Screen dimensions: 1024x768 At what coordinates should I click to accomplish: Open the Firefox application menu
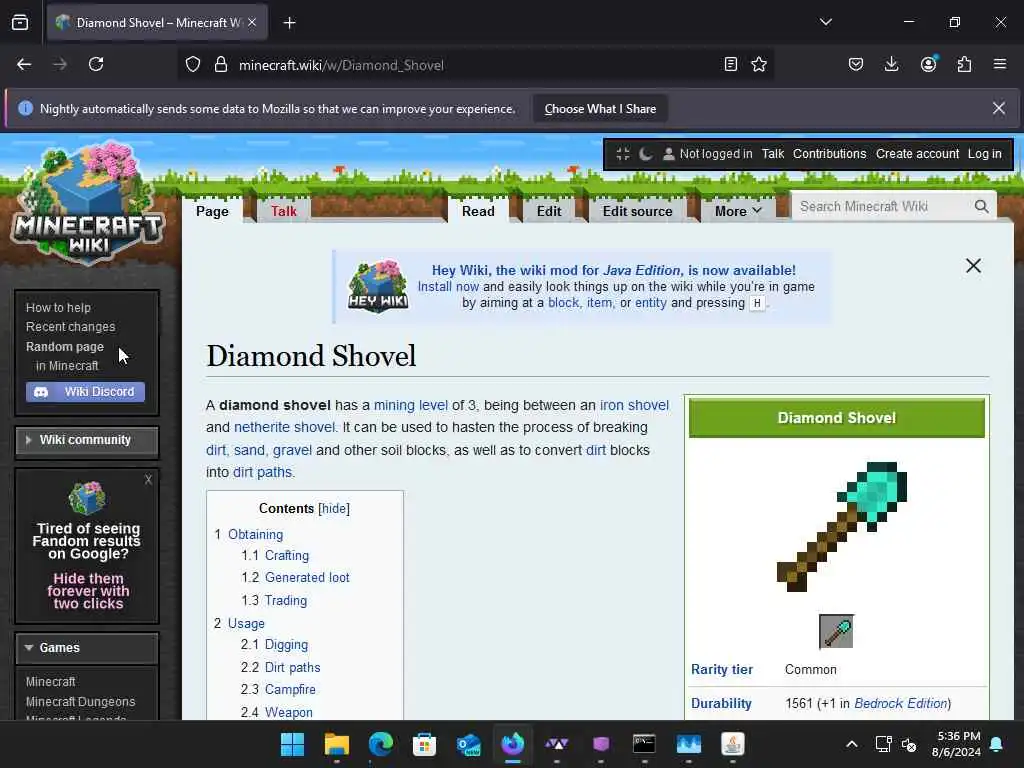coord(1000,64)
